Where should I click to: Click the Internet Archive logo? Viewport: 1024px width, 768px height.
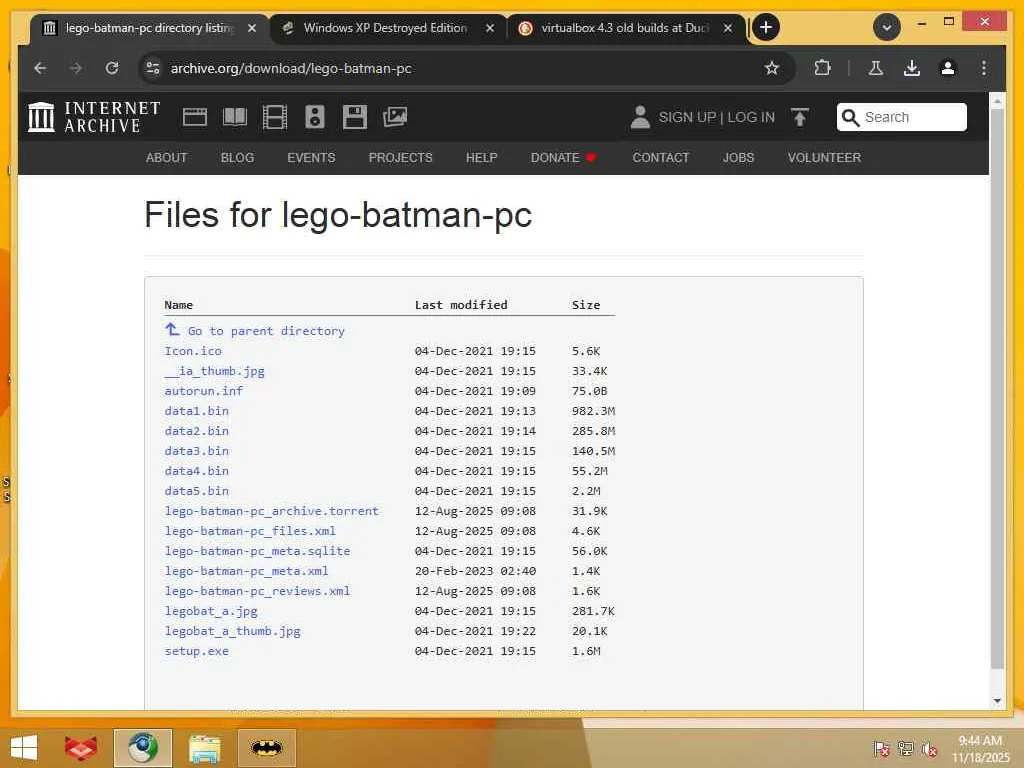pyautogui.click(x=94, y=118)
